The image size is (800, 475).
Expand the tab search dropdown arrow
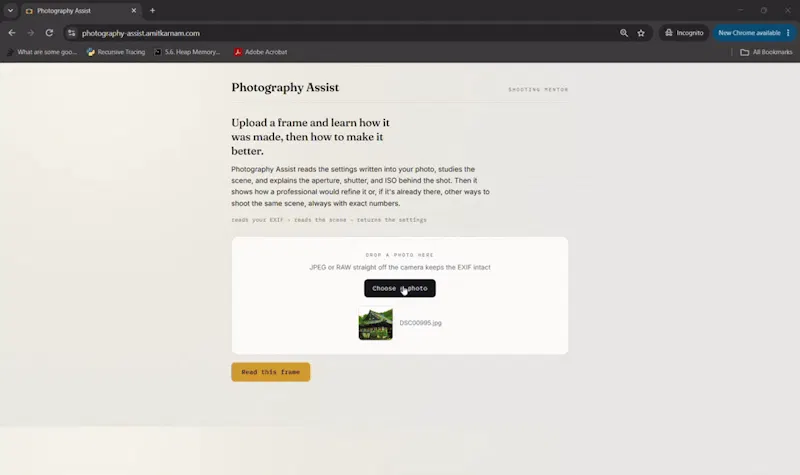[x=10, y=10]
